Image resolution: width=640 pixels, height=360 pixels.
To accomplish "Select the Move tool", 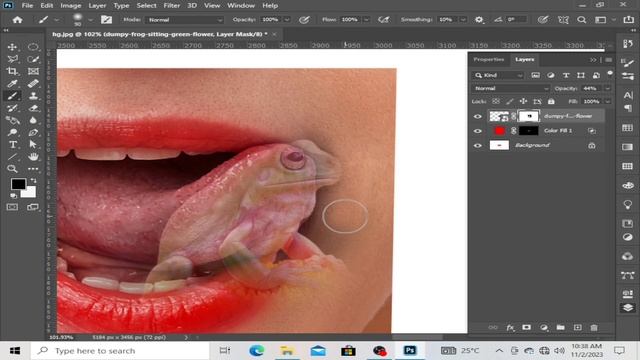I will [x=12, y=47].
